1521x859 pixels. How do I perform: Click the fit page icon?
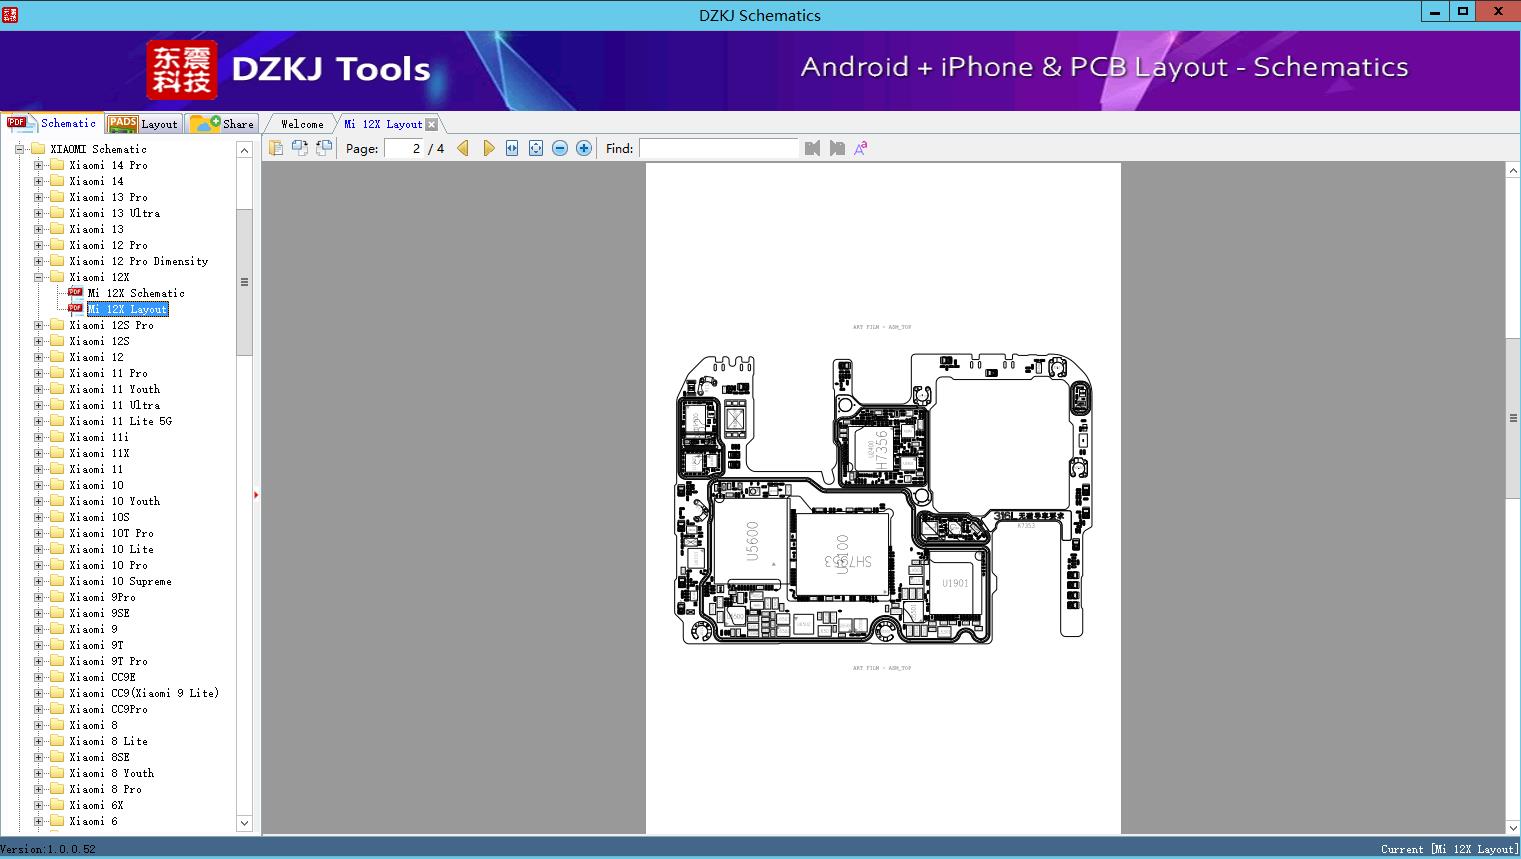[x=536, y=148]
